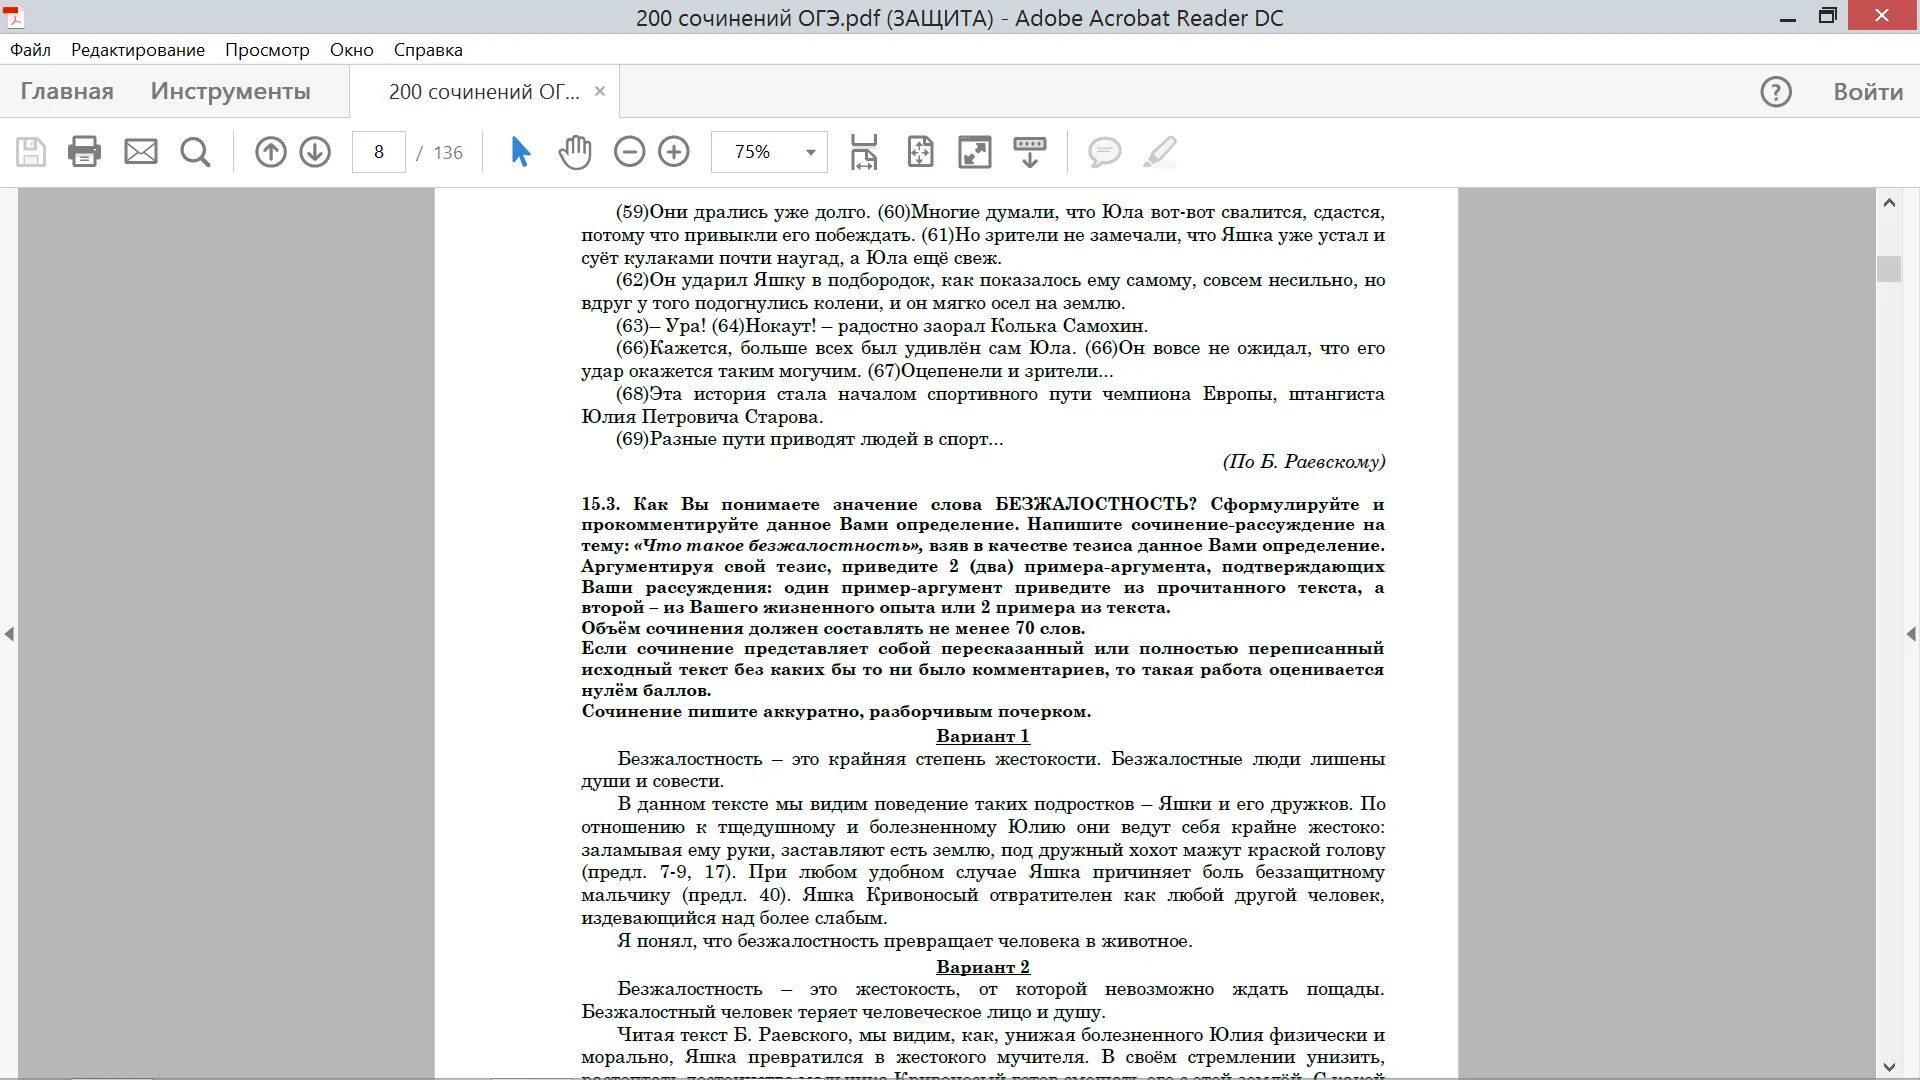The height and width of the screenshot is (1080, 1920).
Task: Click the vertical scrollbar down arrow
Action: [x=1889, y=1066]
